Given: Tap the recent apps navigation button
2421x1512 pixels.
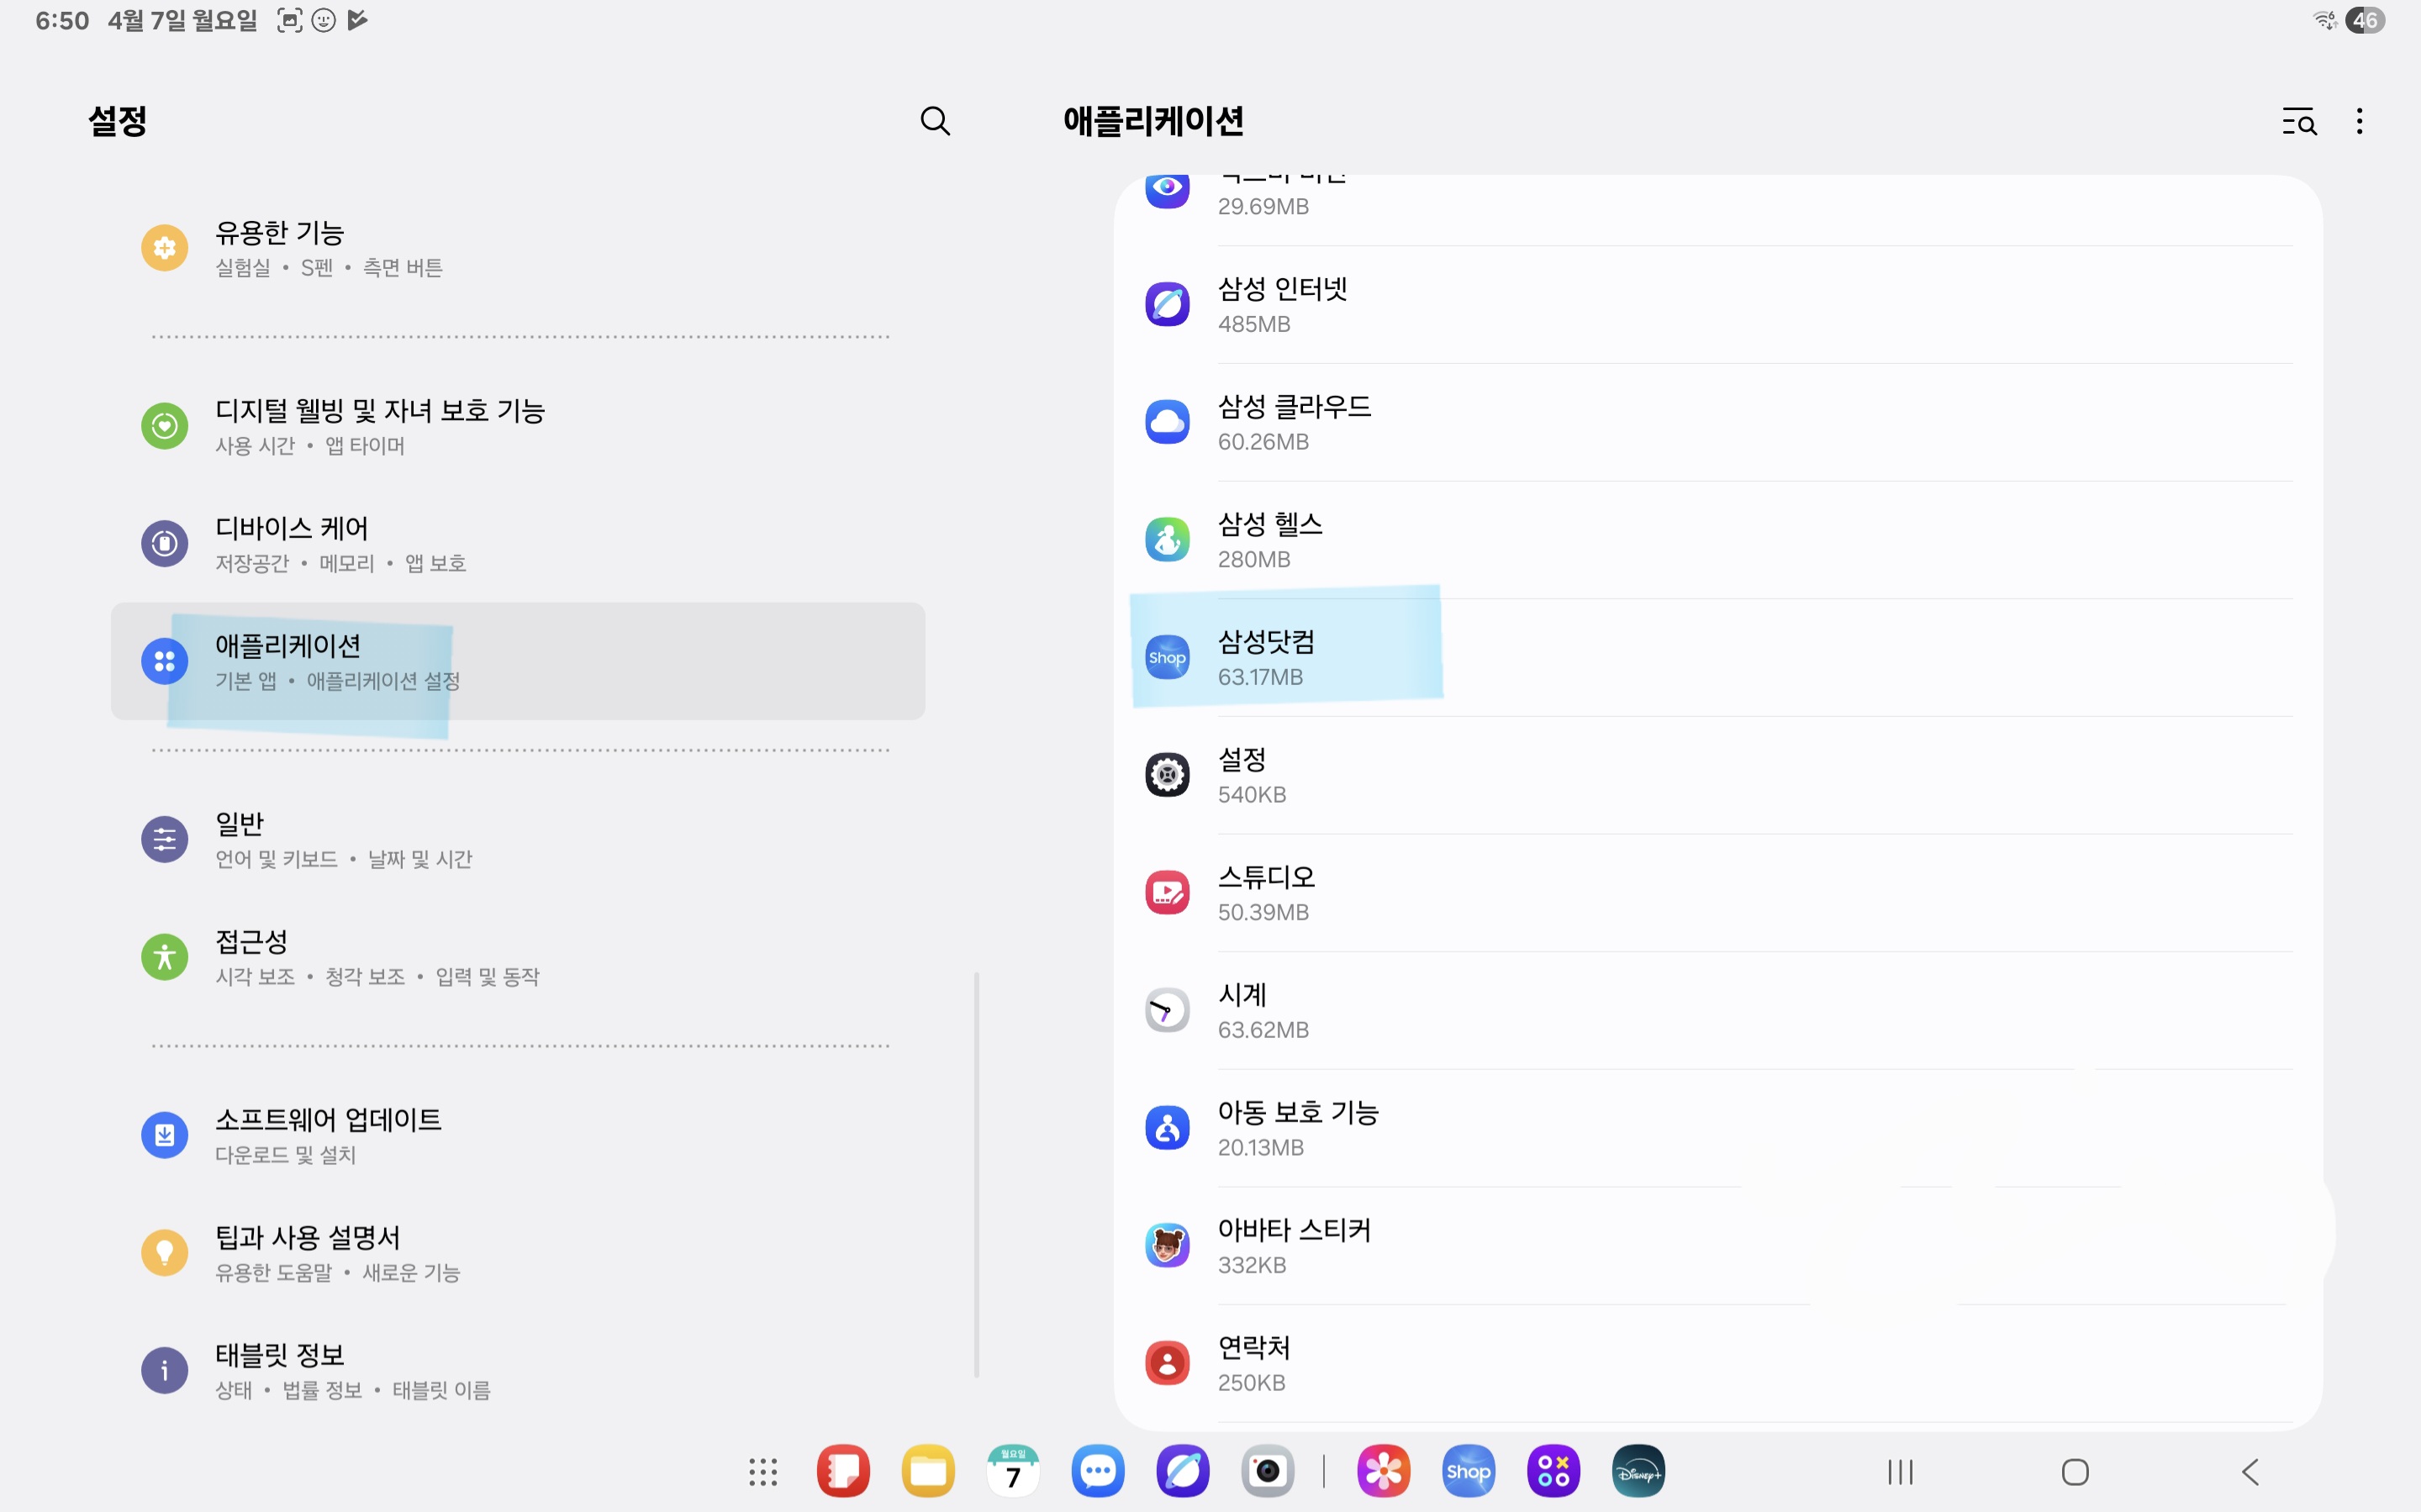Looking at the screenshot, I should [x=1900, y=1472].
